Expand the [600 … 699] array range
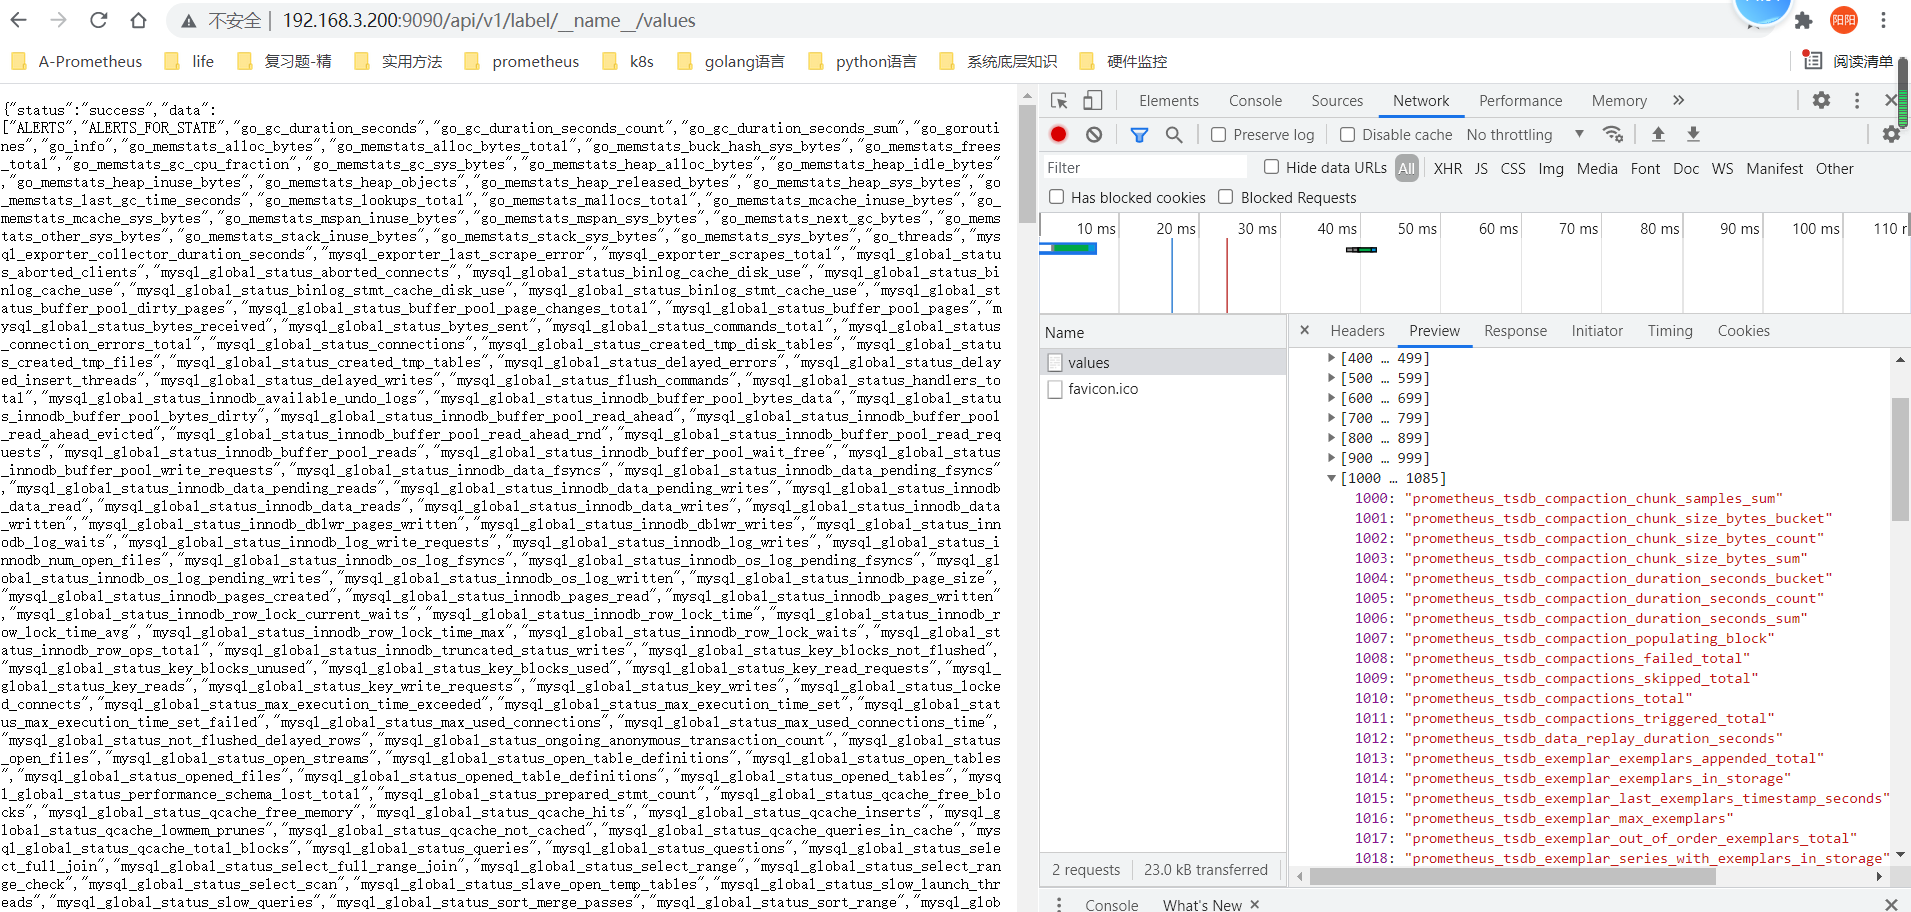This screenshot has width=1911, height=912. (x=1331, y=398)
